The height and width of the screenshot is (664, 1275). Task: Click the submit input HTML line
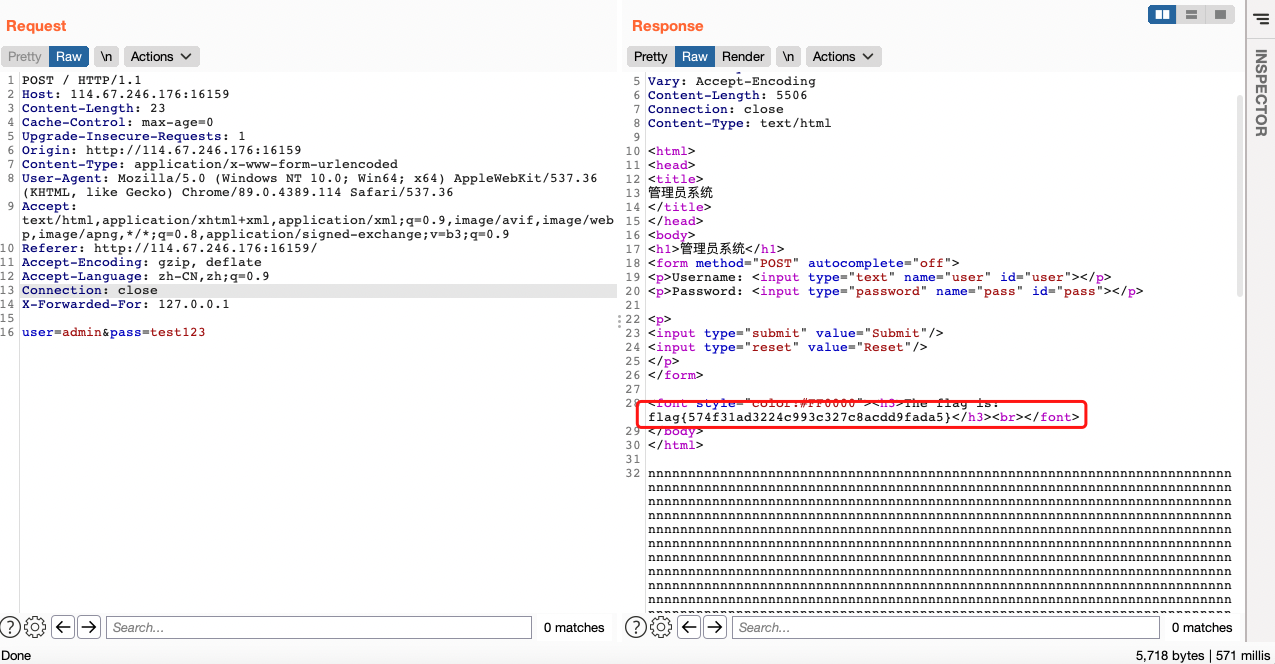(x=795, y=333)
